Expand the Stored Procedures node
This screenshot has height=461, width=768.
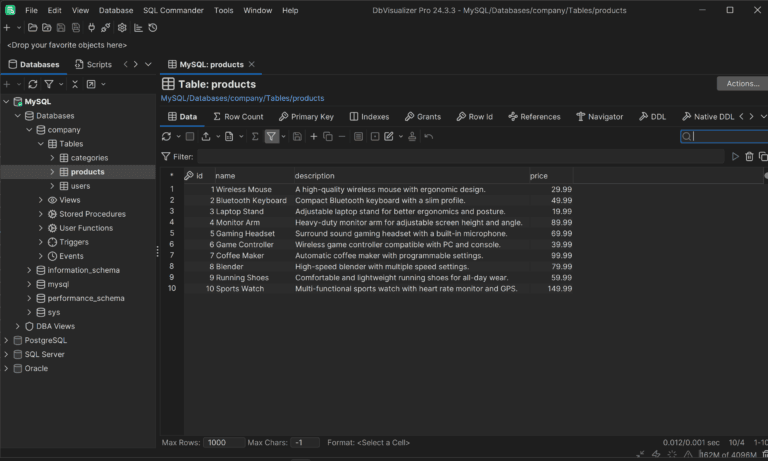click(x=41, y=214)
